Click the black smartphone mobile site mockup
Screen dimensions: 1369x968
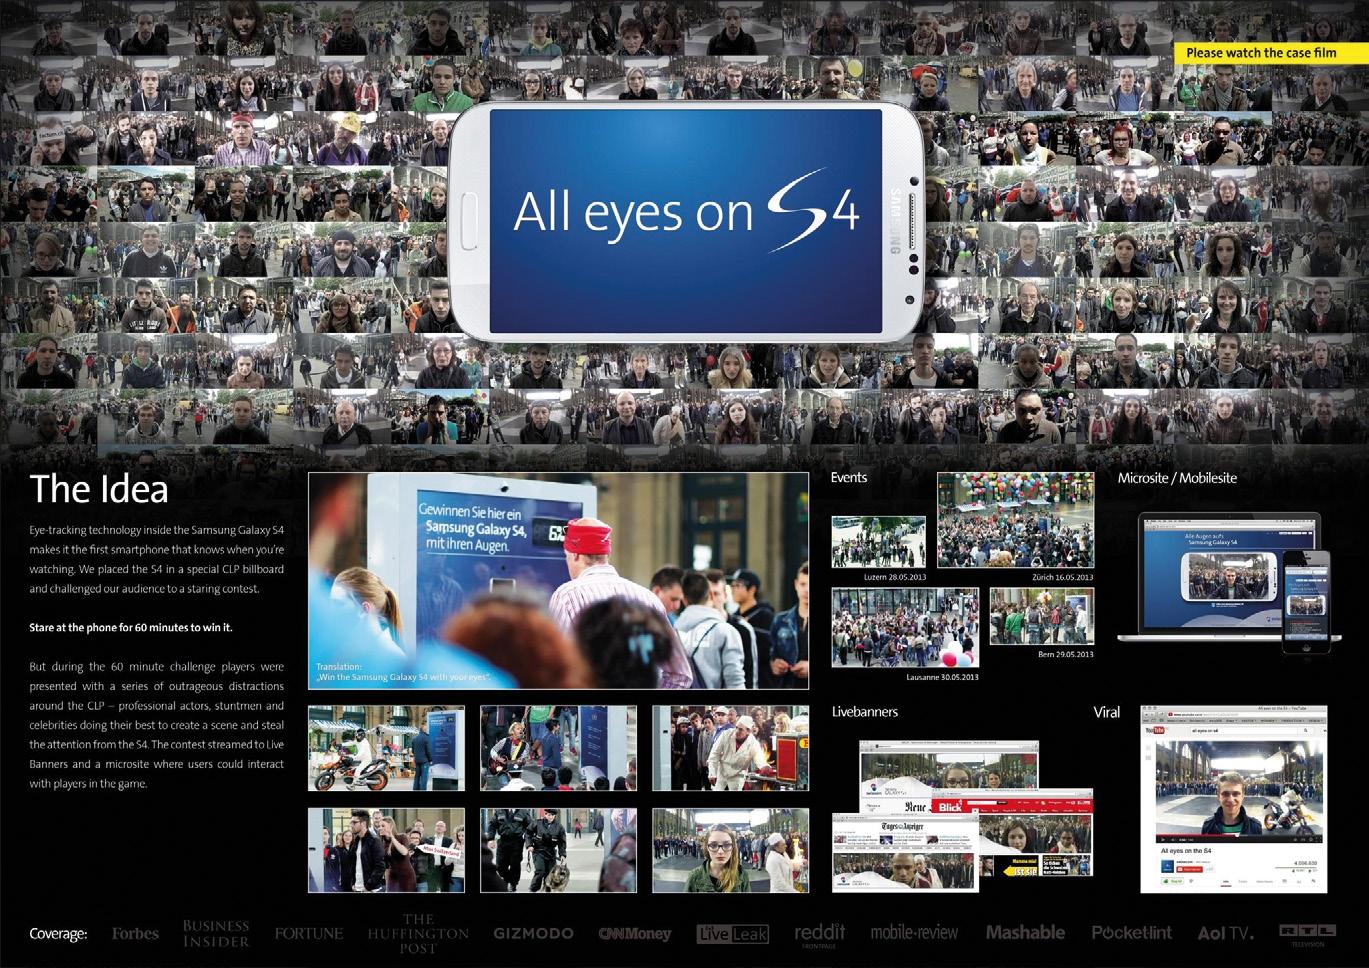point(1308,600)
